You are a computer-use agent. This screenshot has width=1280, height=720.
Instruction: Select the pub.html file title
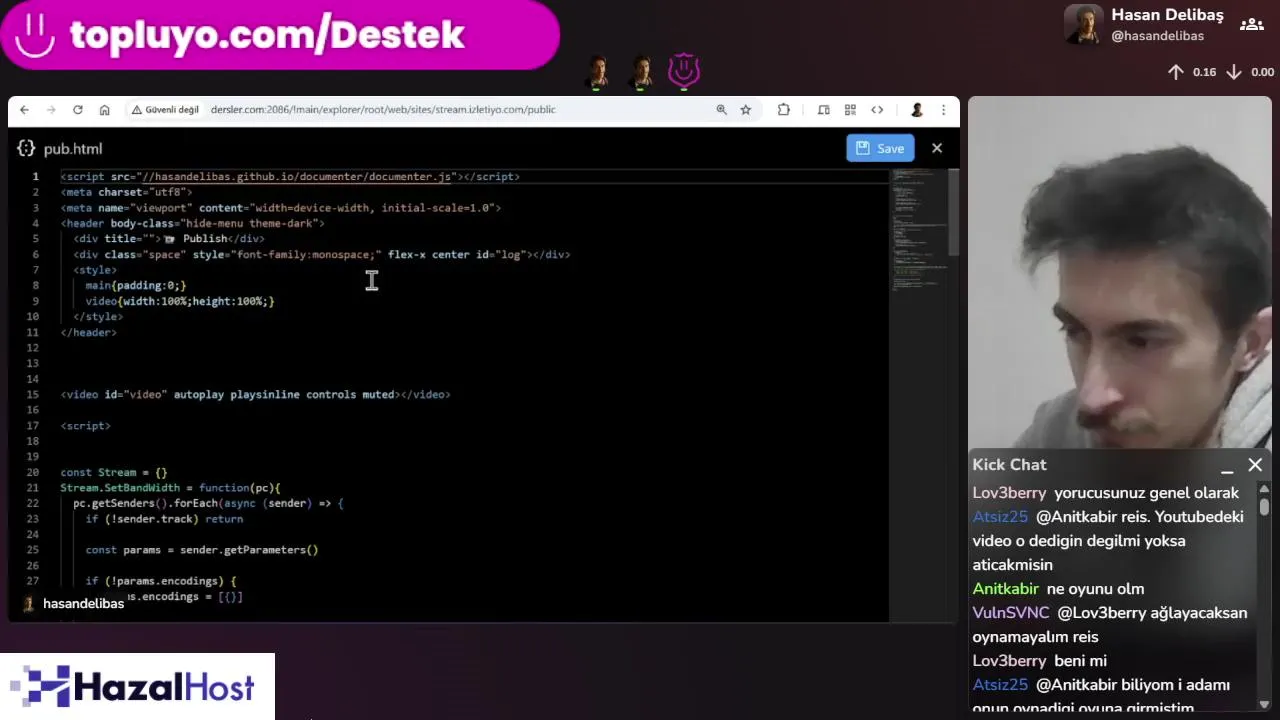click(73, 149)
